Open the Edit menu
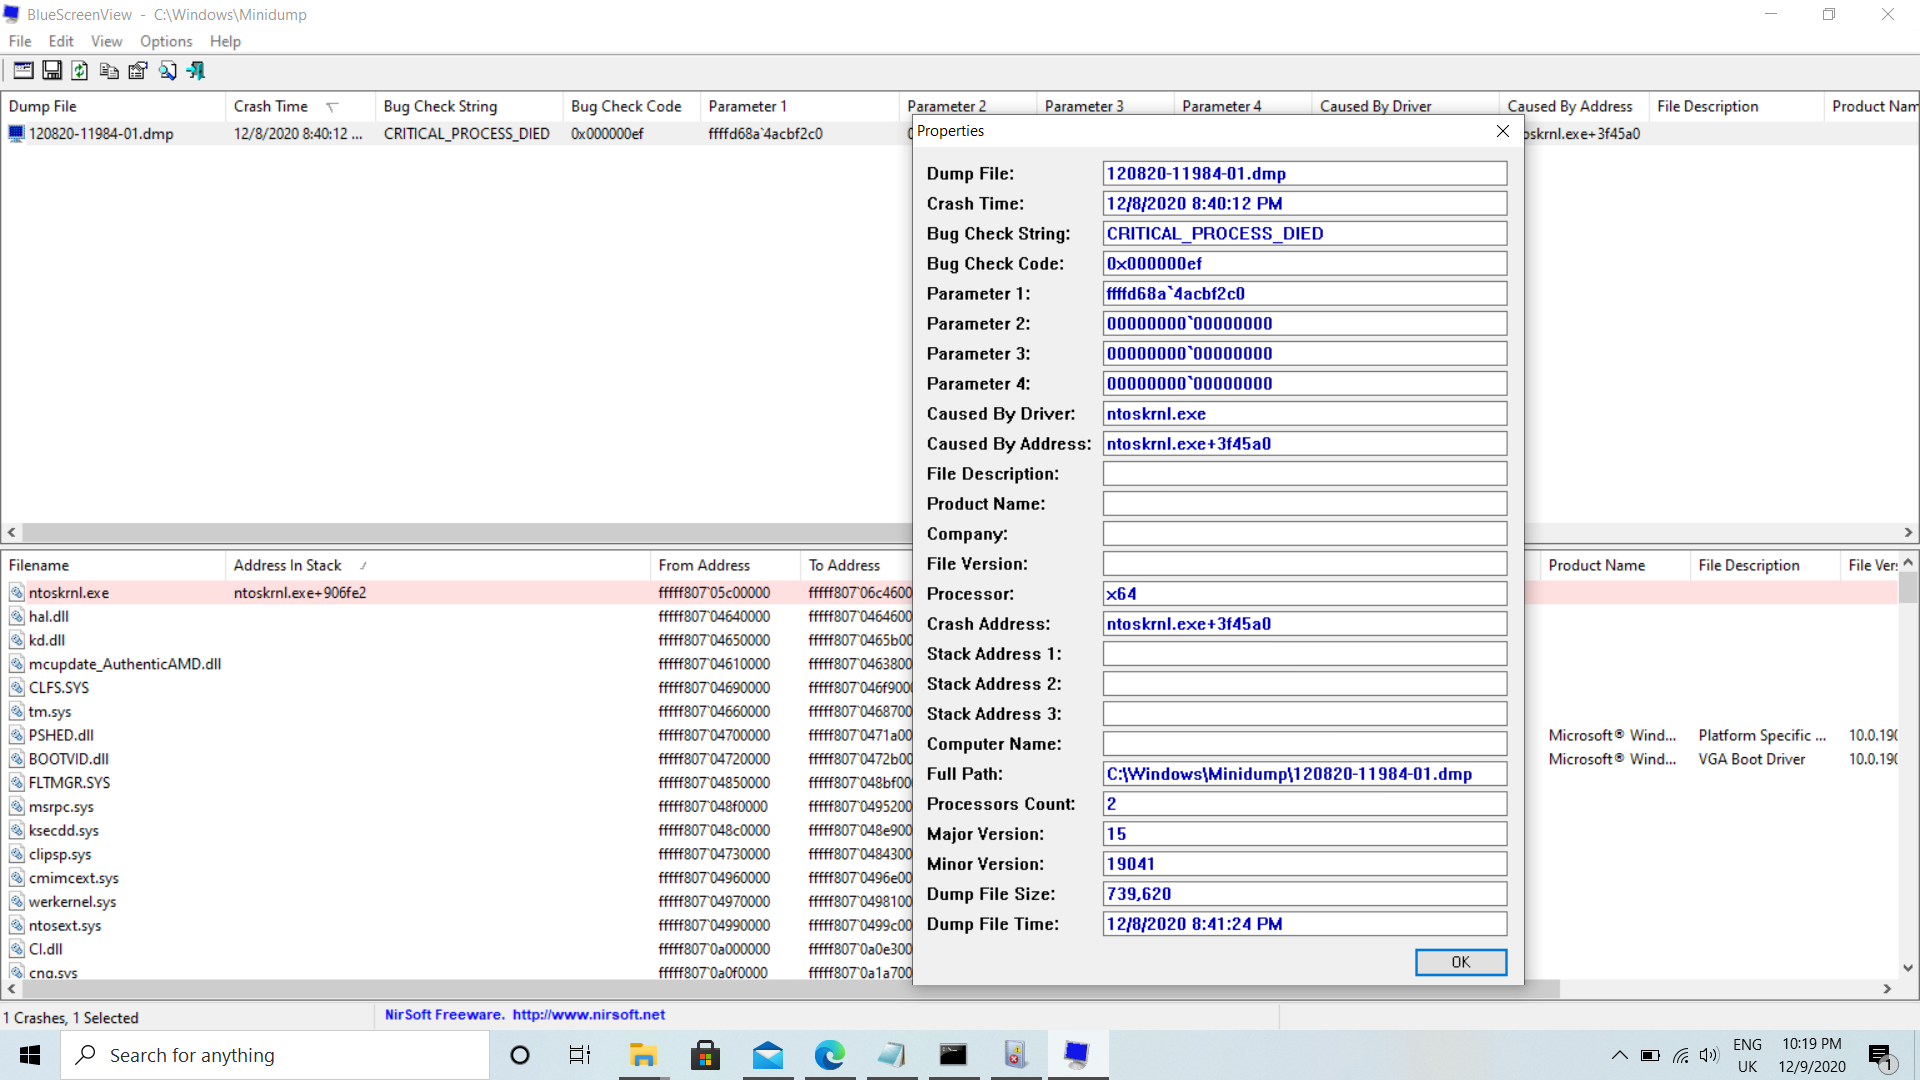This screenshot has height=1080, width=1920. tap(61, 41)
